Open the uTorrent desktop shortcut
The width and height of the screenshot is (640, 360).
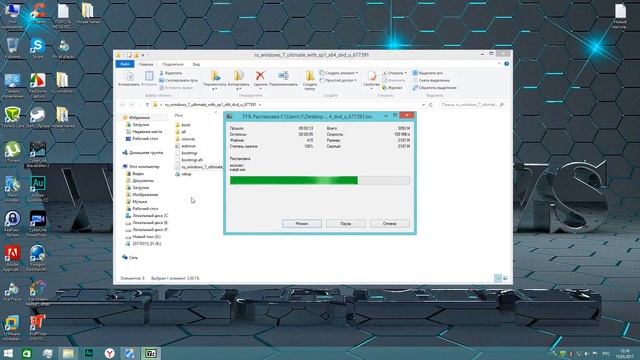click(x=13, y=151)
